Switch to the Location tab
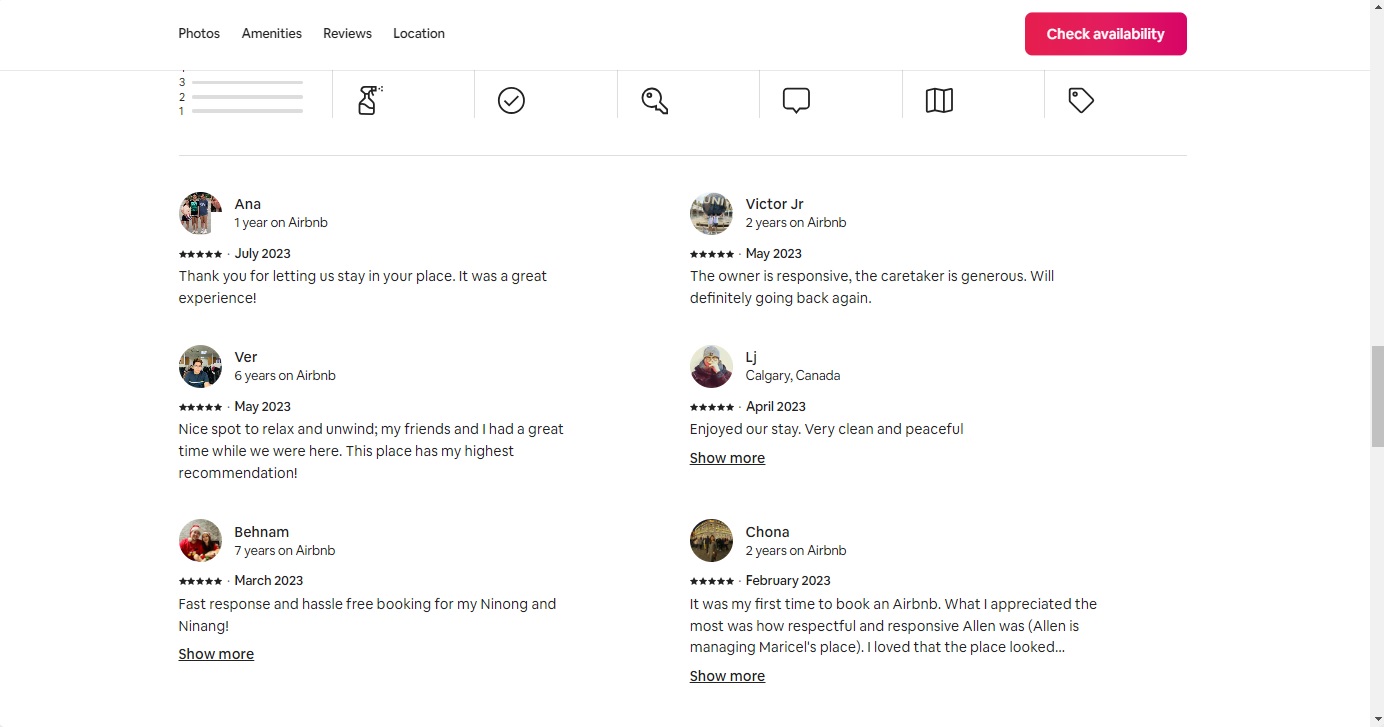Screen dimensions: 1384x727 tap(419, 34)
